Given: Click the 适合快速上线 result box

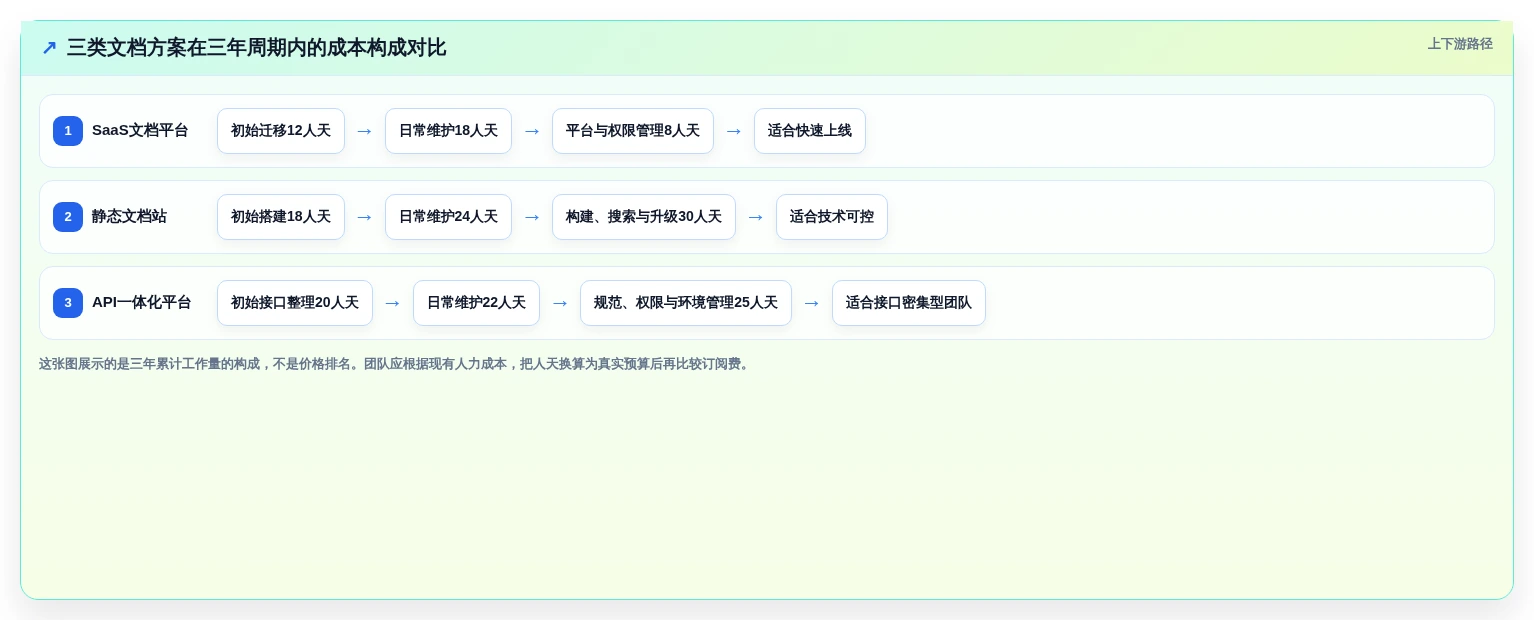Looking at the screenshot, I should point(810,131).
